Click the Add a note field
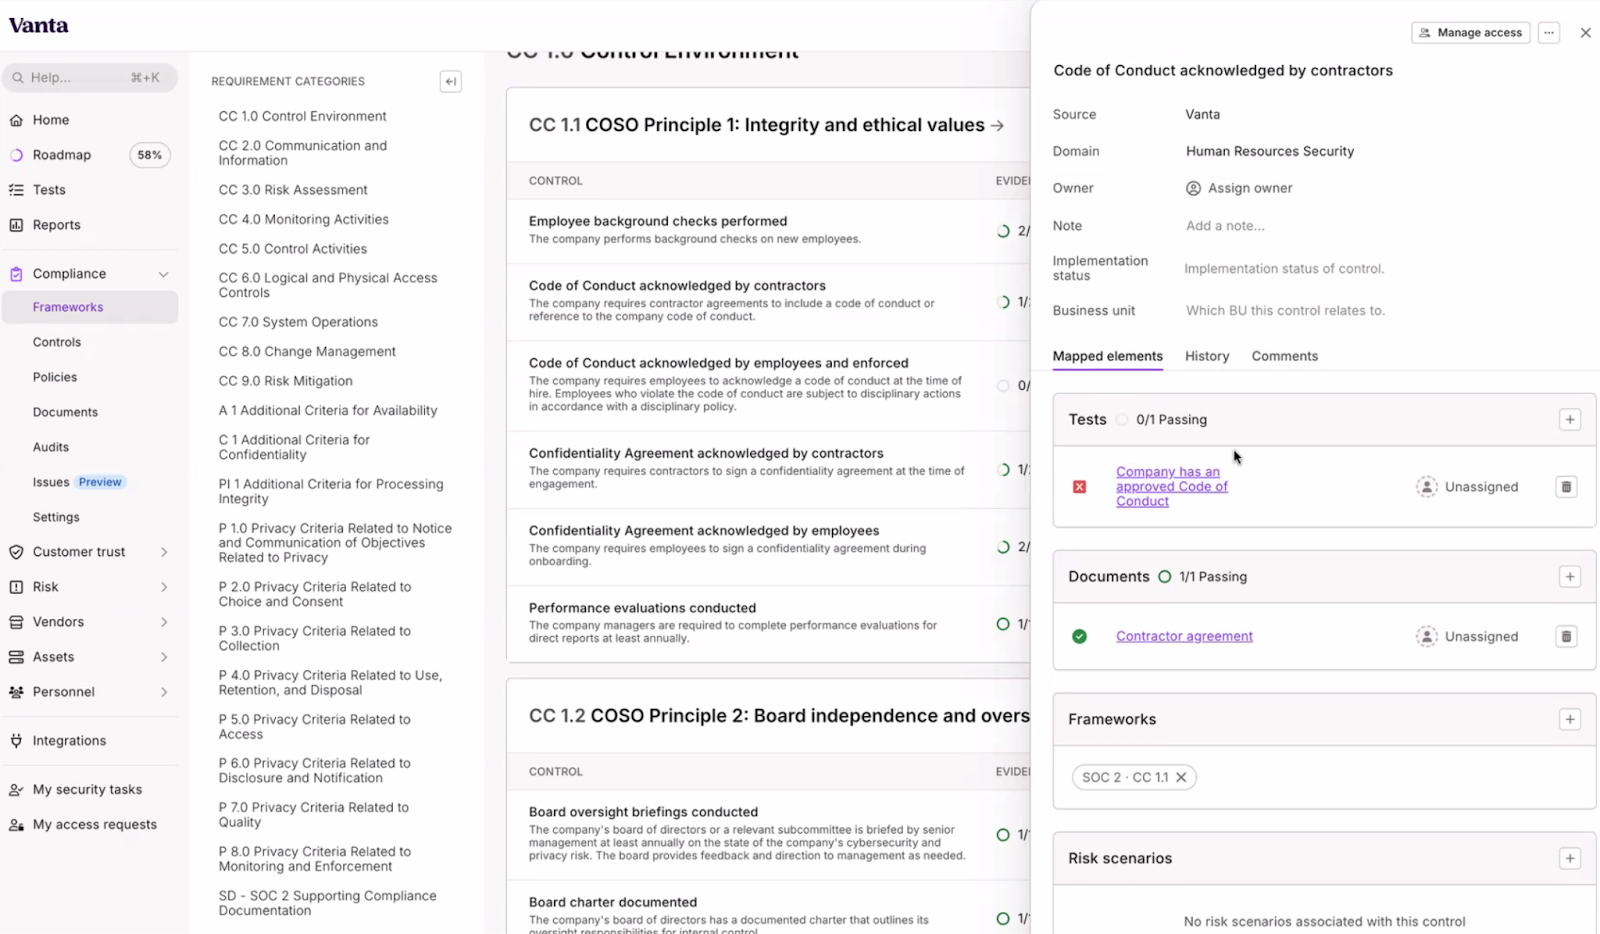The image size is (1600, 934). click(x=1225, y=227)
